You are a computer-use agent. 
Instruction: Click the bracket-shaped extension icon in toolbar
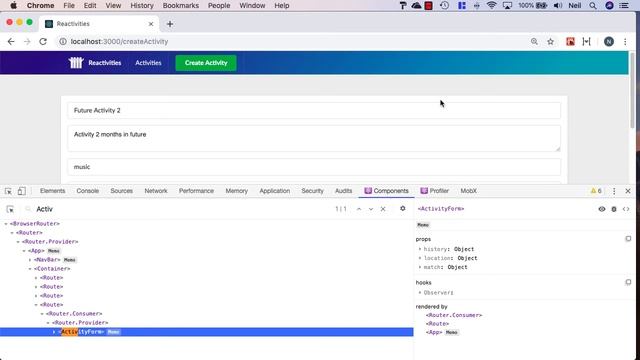pyautogui.click(x=587, y=42)
